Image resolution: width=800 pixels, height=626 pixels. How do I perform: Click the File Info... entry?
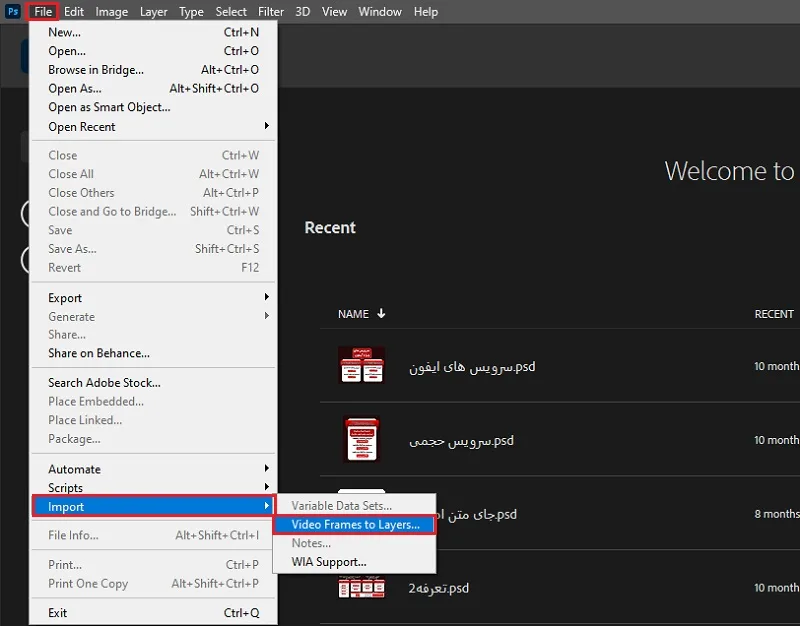(154, 535)
